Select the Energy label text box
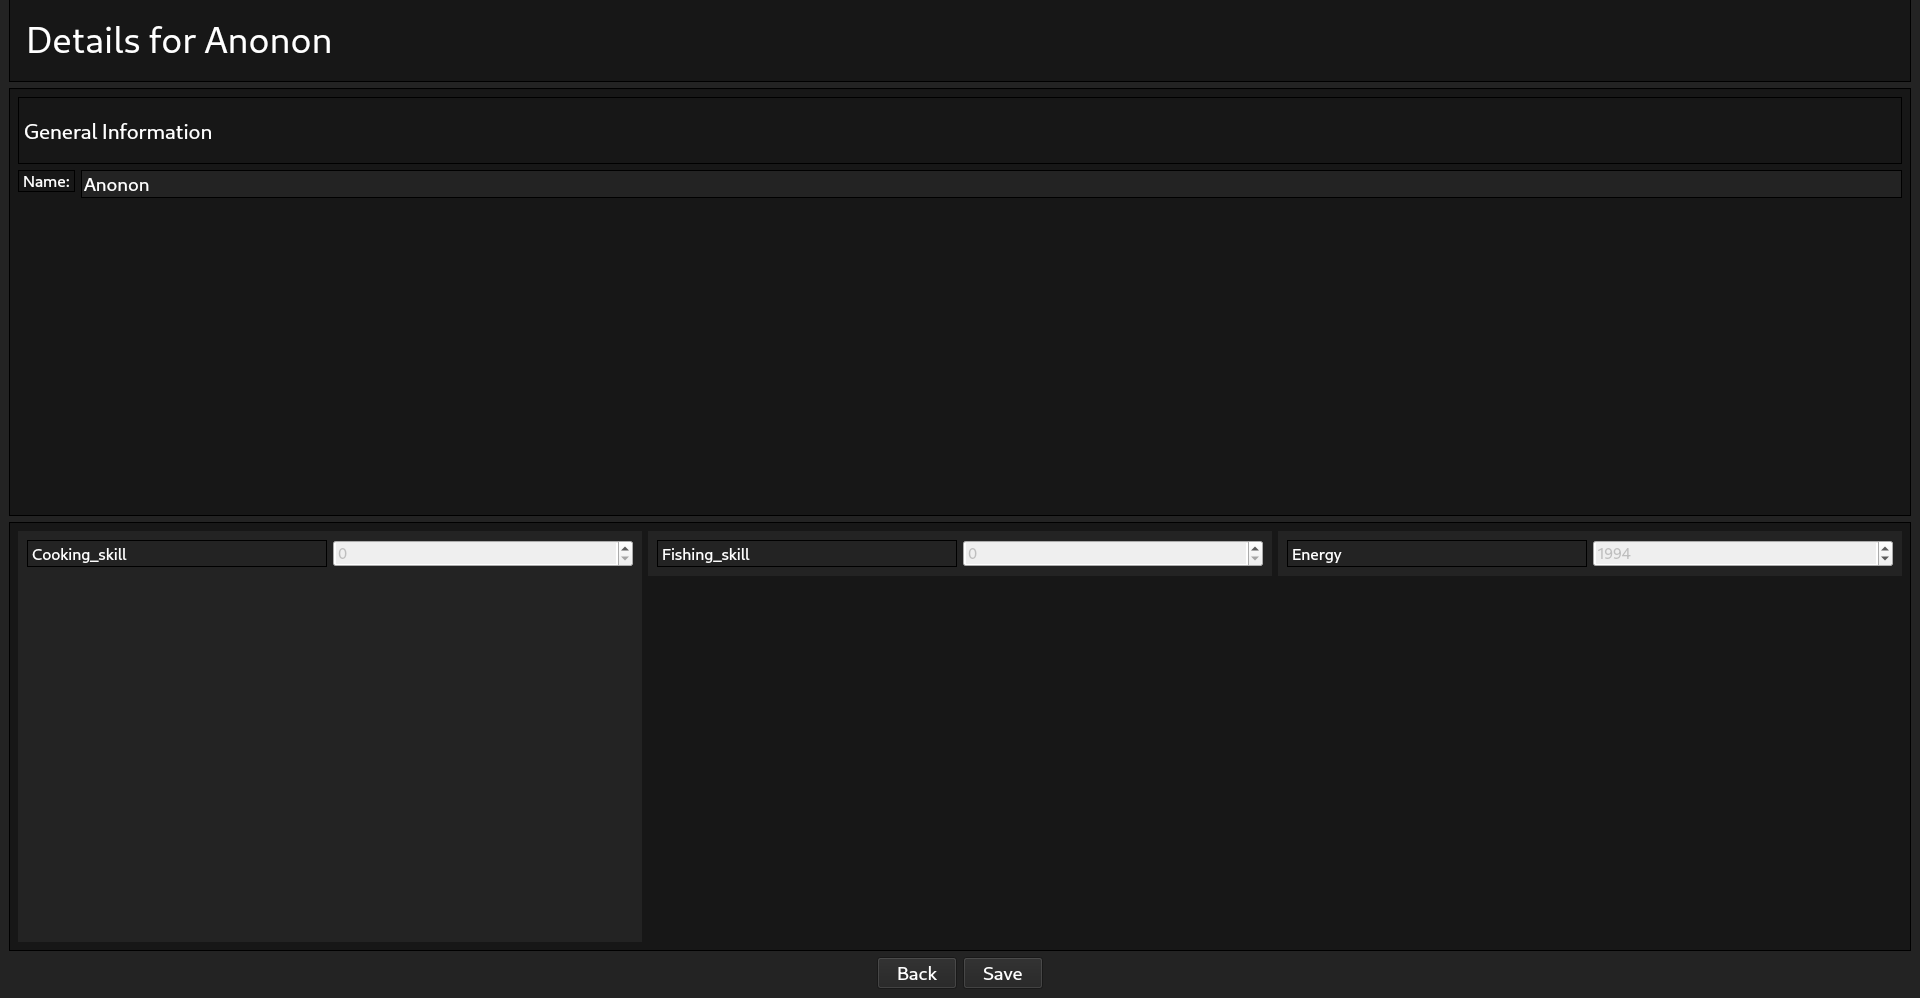 point(1436,554)
